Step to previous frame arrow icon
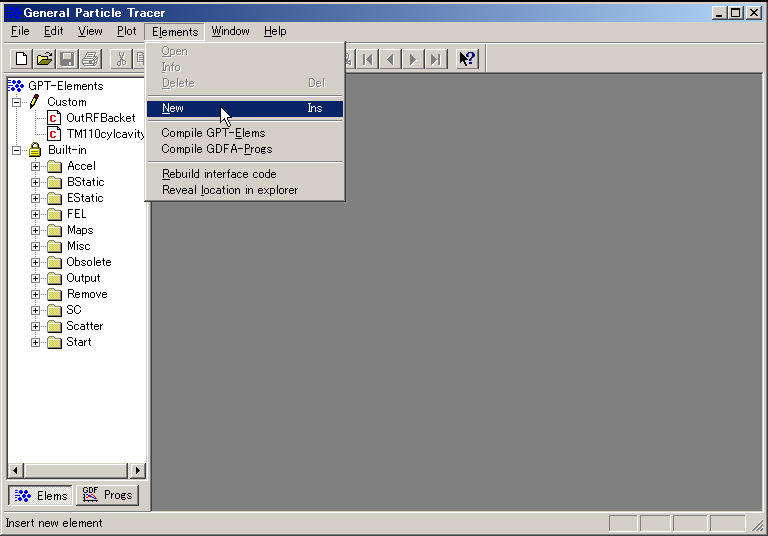 click(390, 60)
